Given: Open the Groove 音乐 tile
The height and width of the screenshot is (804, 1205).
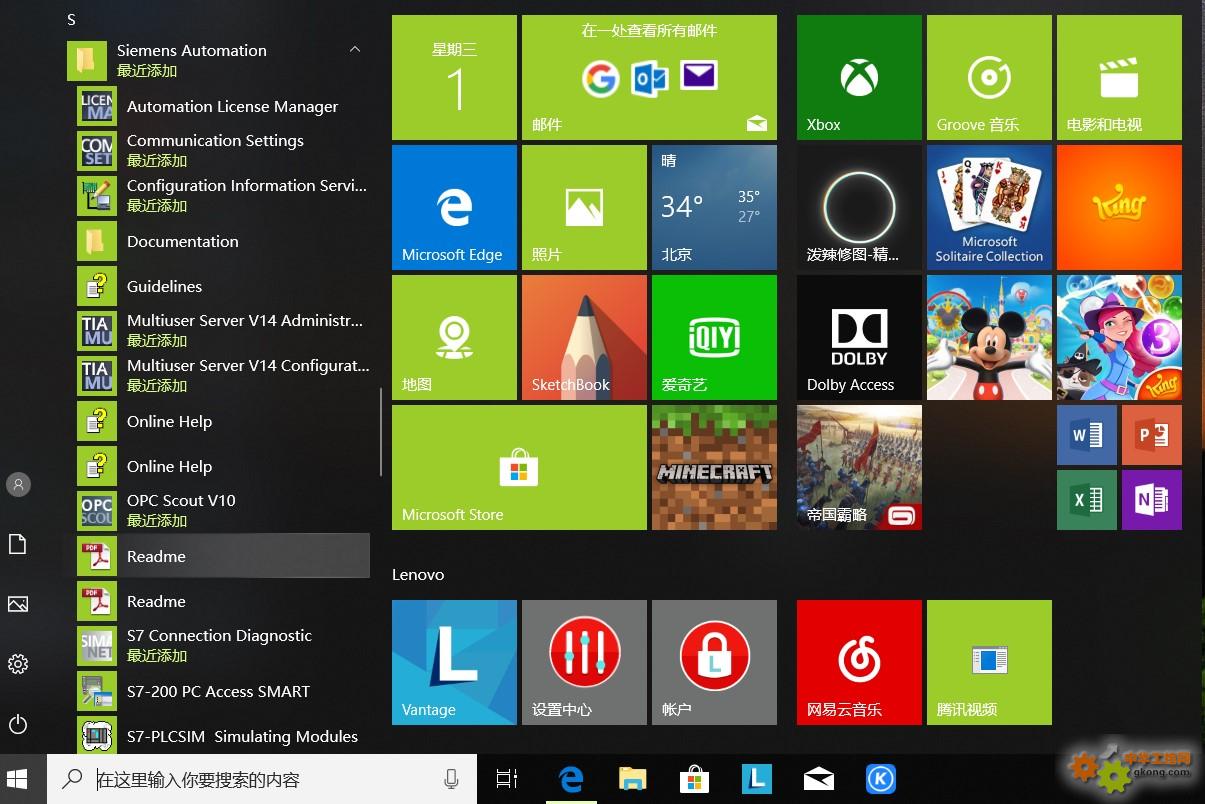Looking at the screenshot, I should pos(989,77).
